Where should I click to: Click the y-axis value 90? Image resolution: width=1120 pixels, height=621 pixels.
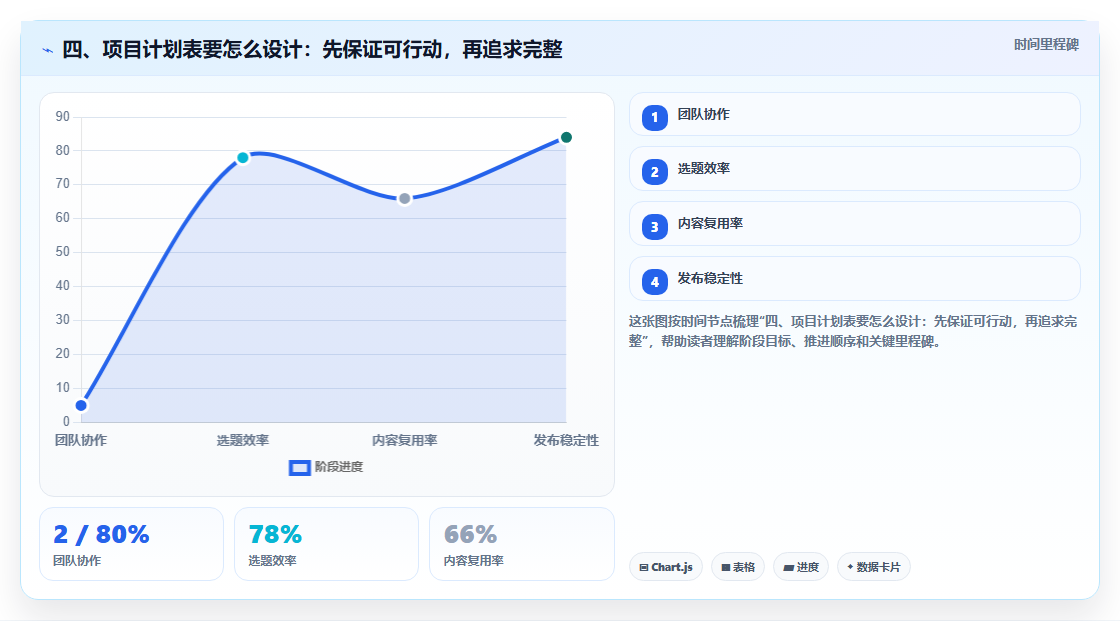pyautogui.click(x=63, y=116)
